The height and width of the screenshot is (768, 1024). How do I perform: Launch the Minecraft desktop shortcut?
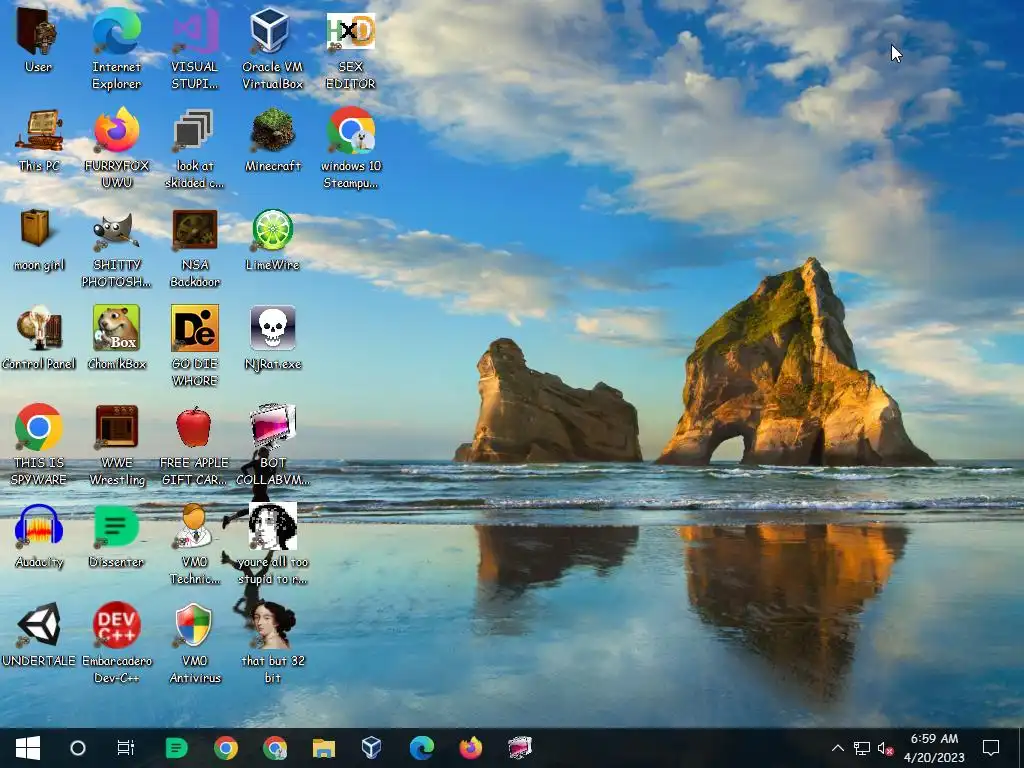pyautogui.click(x=272, y=140)
